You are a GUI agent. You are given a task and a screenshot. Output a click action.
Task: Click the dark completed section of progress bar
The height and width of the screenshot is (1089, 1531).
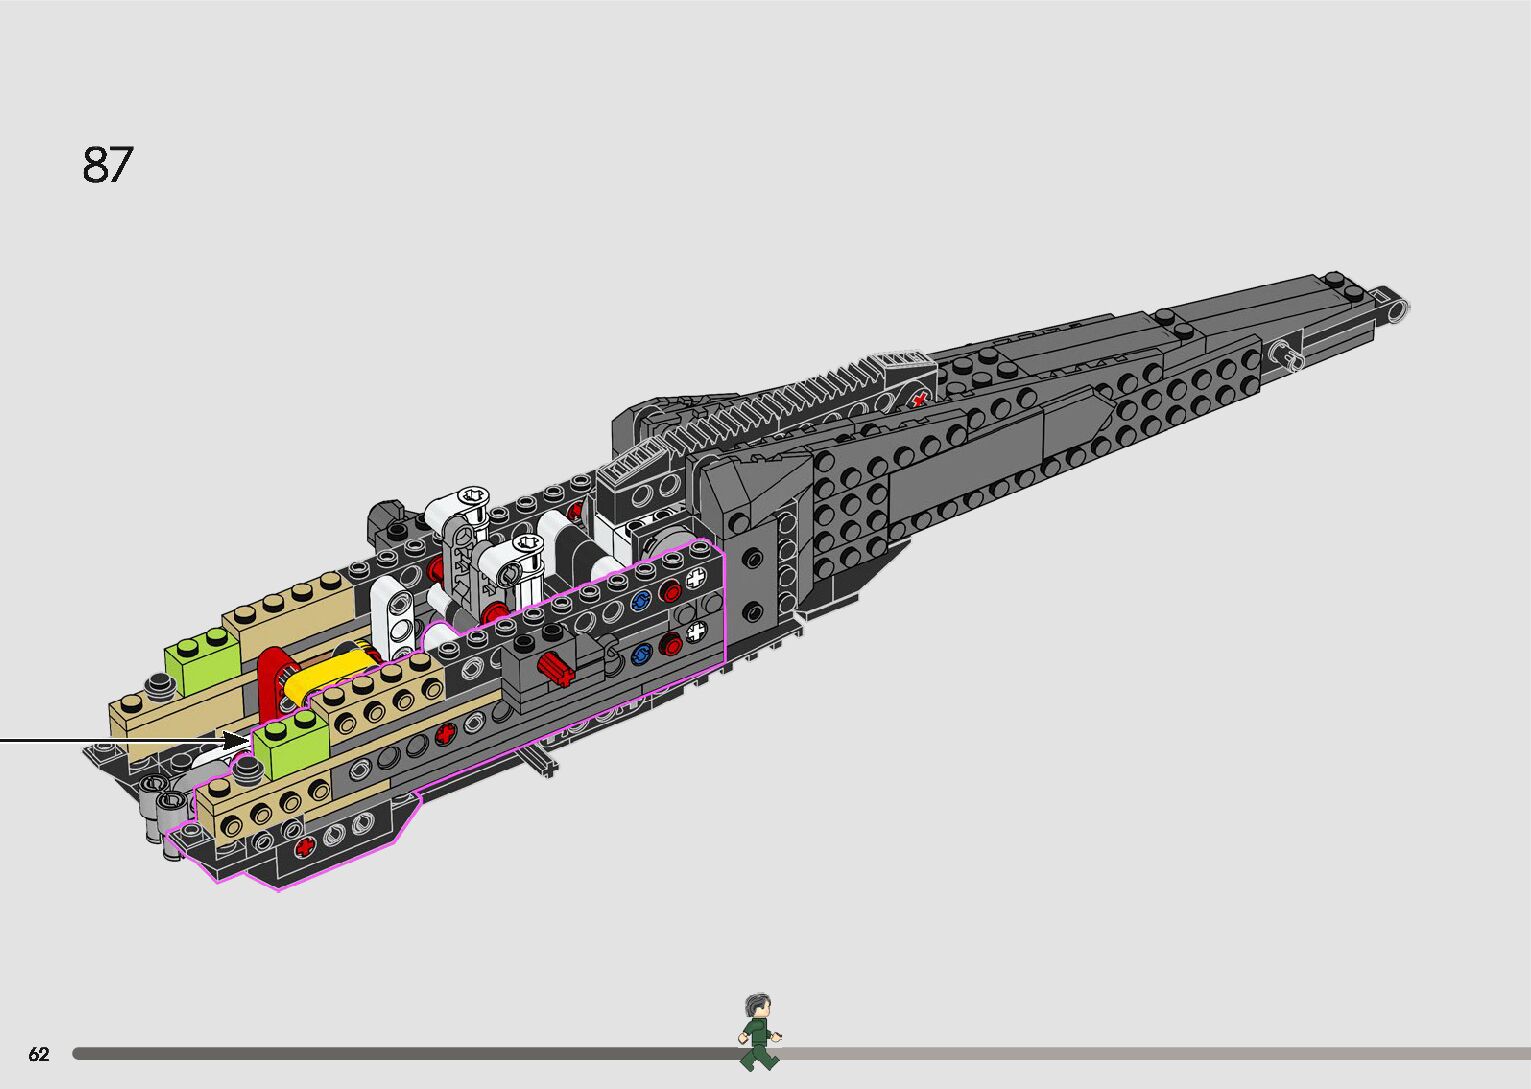[400, 1053]
